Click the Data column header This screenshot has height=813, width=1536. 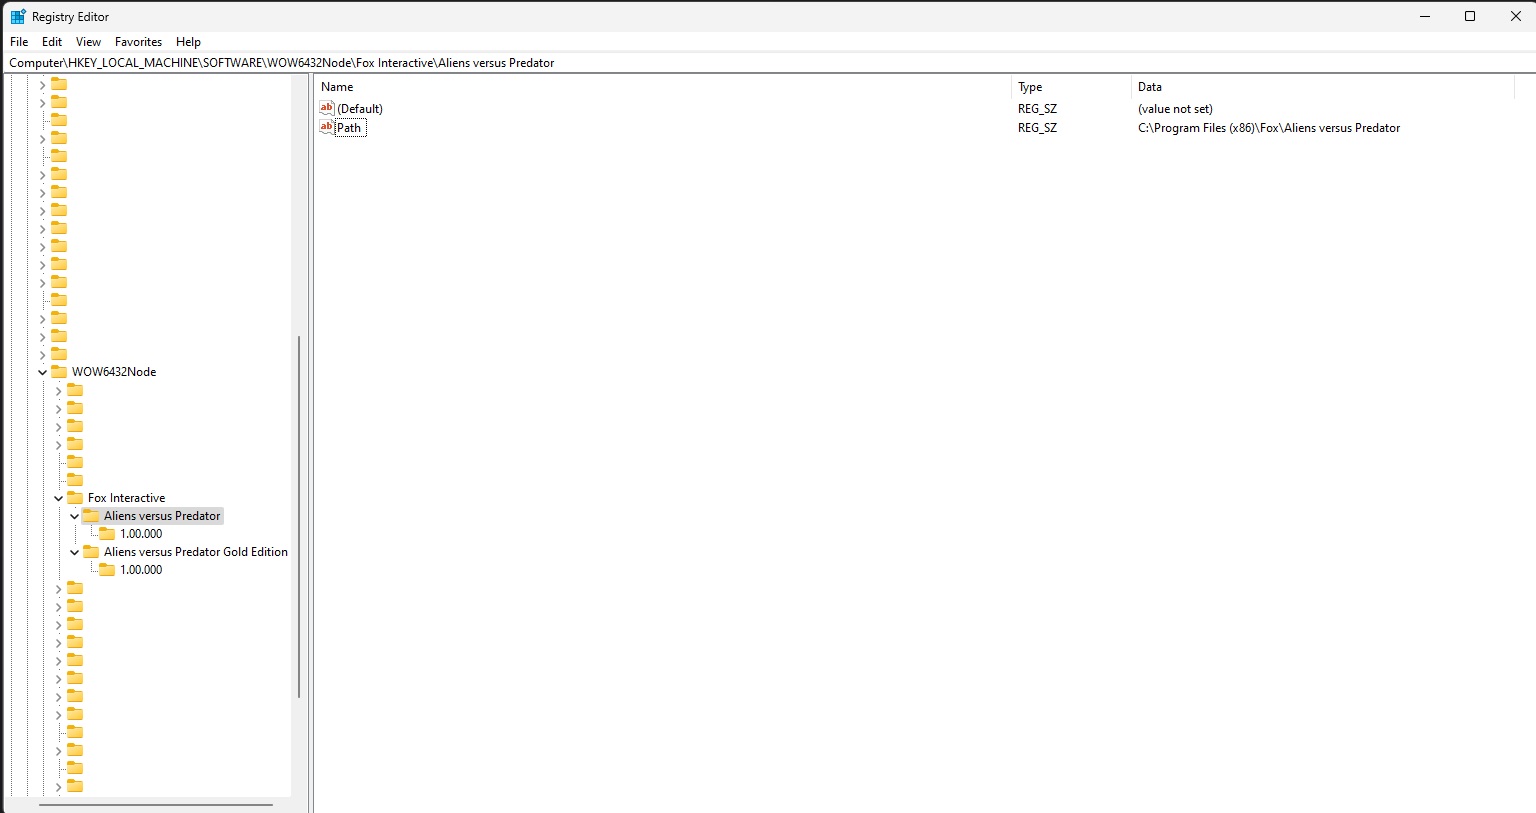tap(1323, 87)
